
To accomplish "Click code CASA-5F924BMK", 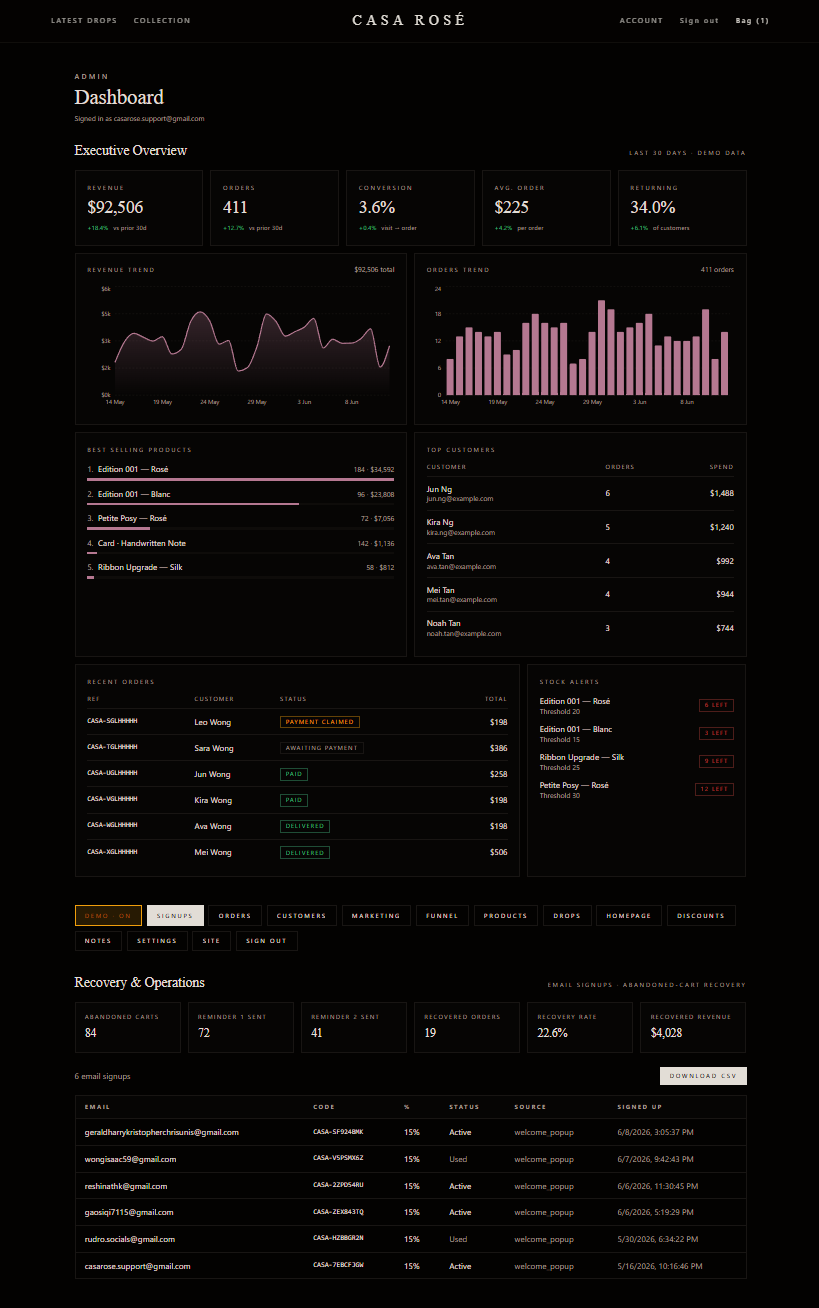I will point(338,1132).
